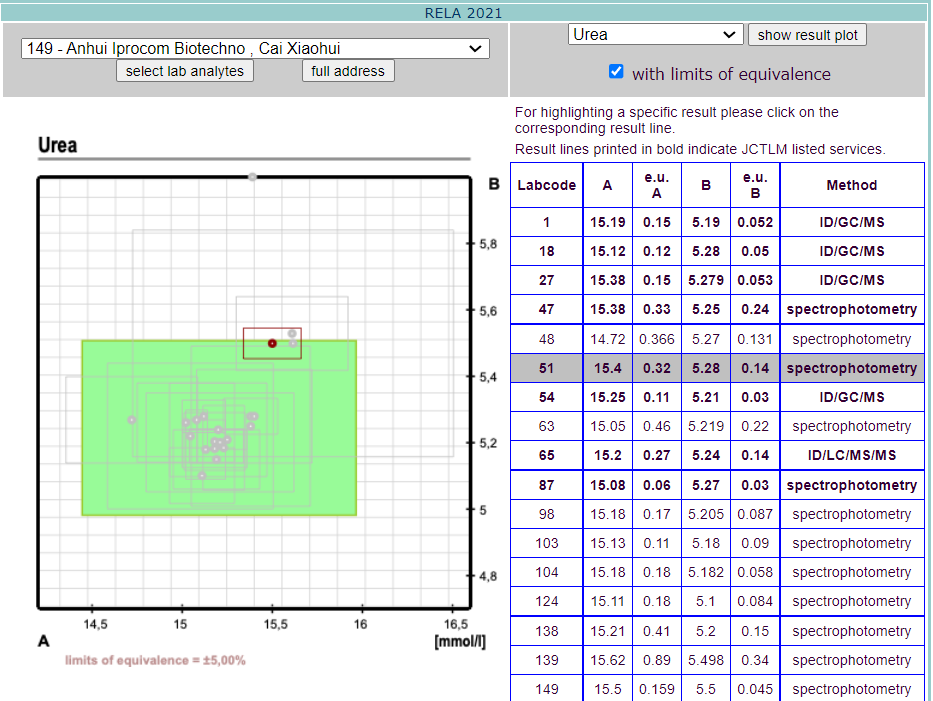The width and height of the screenshot is (933, 701).
Task: Highlight labcode 65 ID/LC/MS/MS result line
Action: point(717,455)
